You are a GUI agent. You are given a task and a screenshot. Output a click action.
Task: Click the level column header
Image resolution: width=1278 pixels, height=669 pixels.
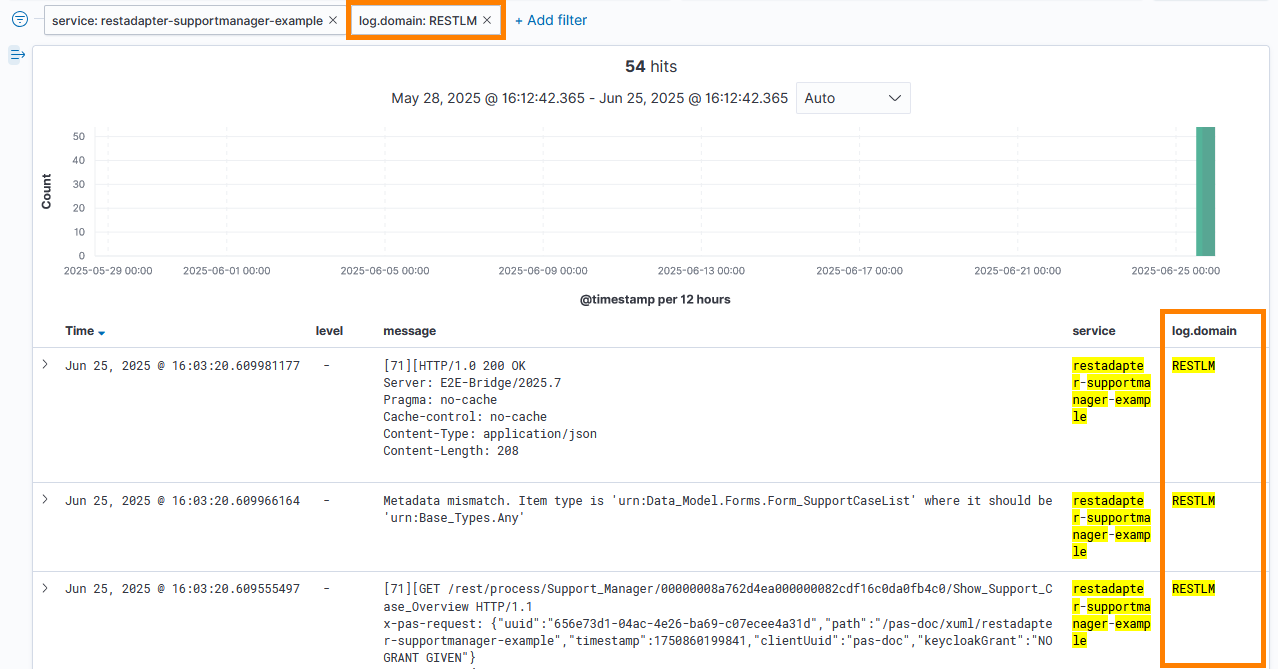[x=329, y=331]
